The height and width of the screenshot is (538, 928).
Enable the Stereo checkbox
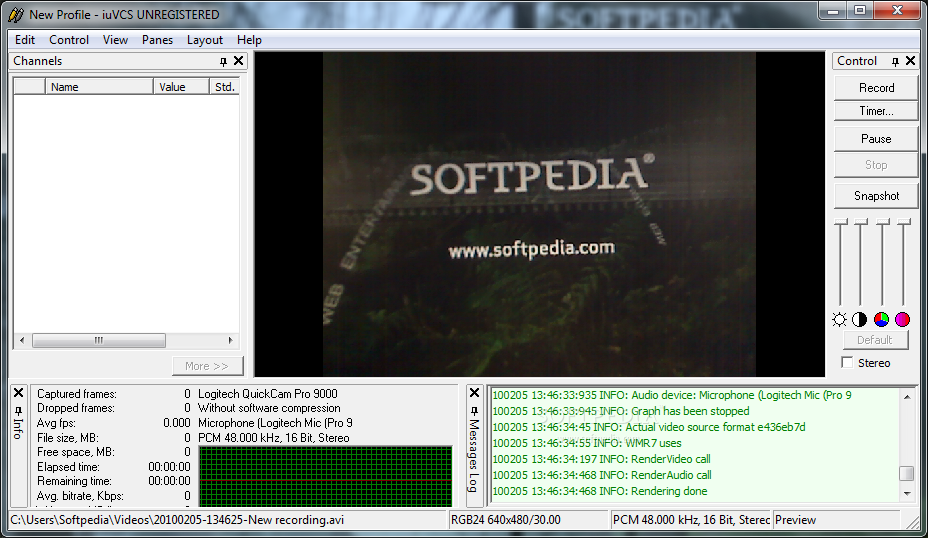tap(848, 362)
